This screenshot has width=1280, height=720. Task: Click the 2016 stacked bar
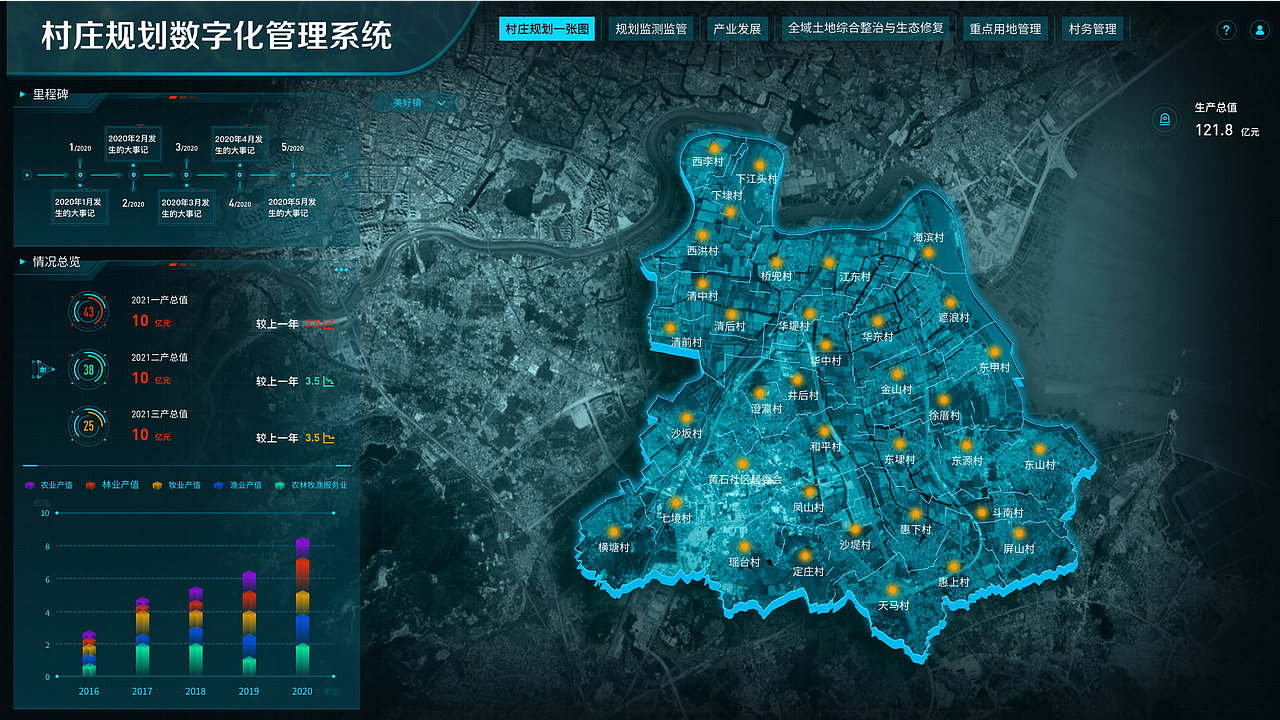89,654
